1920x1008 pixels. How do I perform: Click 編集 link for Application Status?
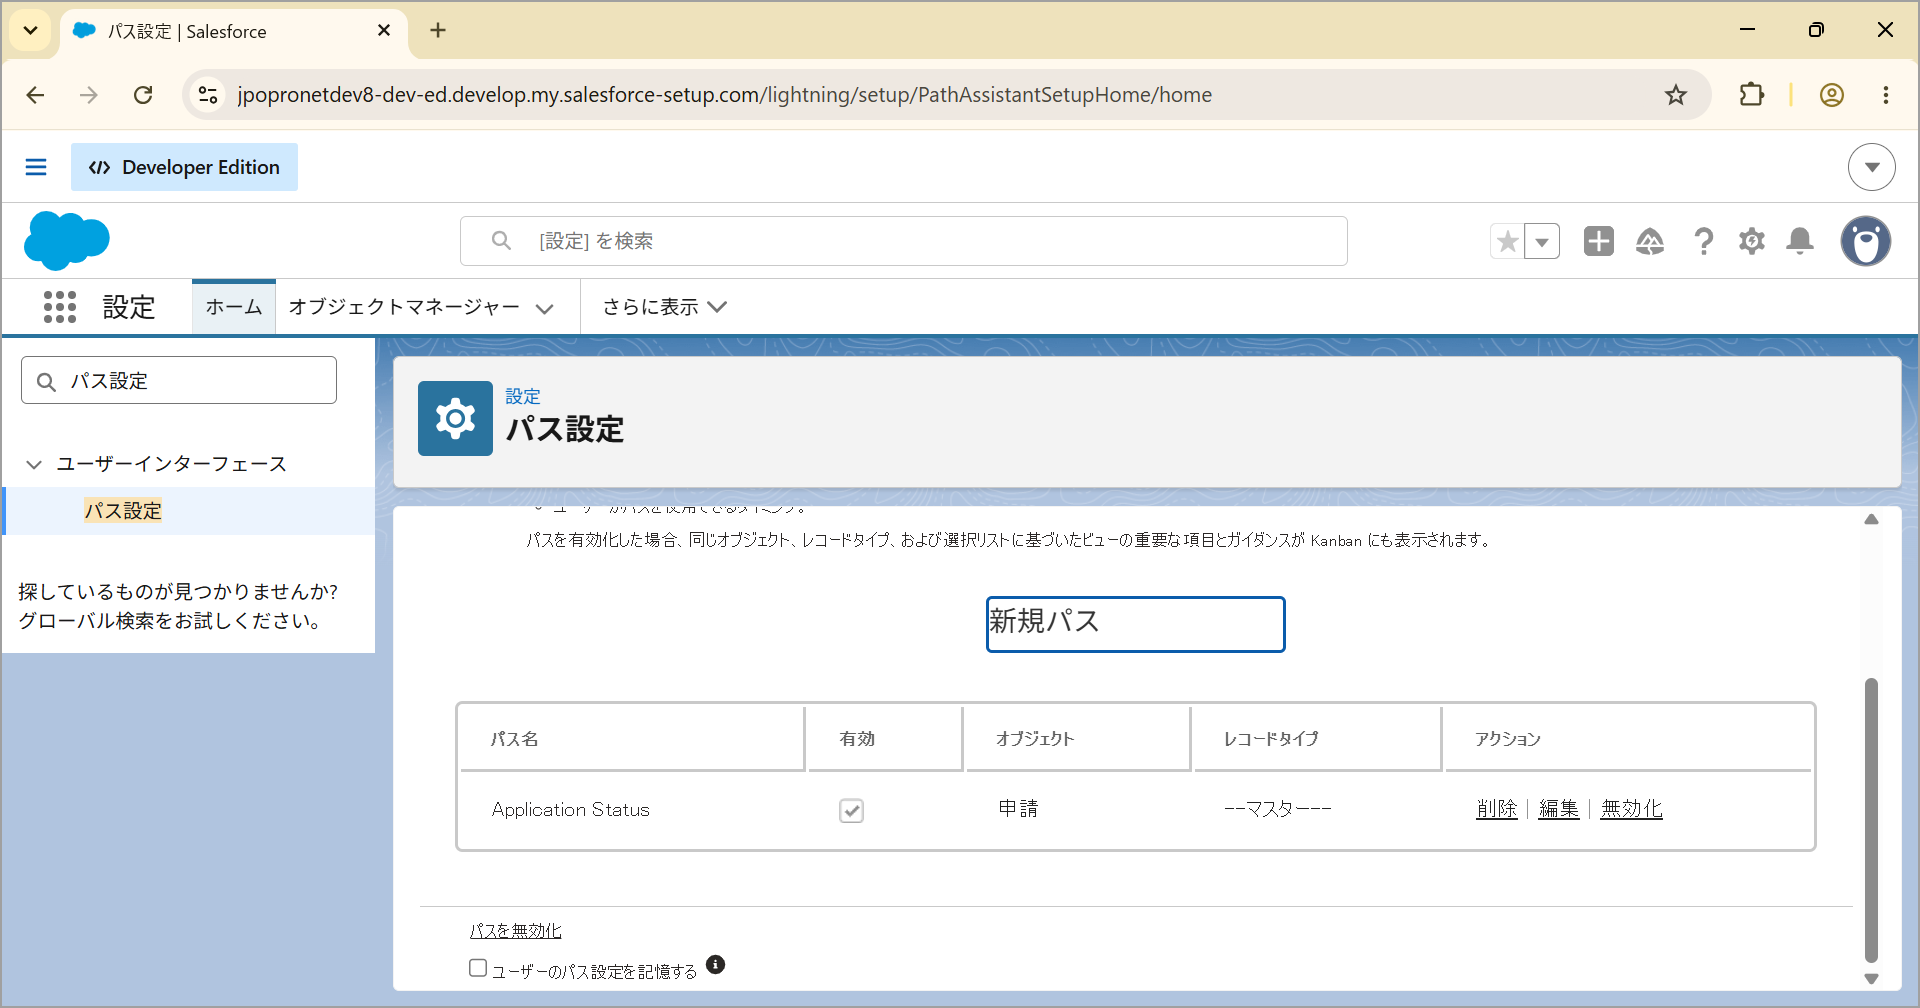click(1559, 809)
